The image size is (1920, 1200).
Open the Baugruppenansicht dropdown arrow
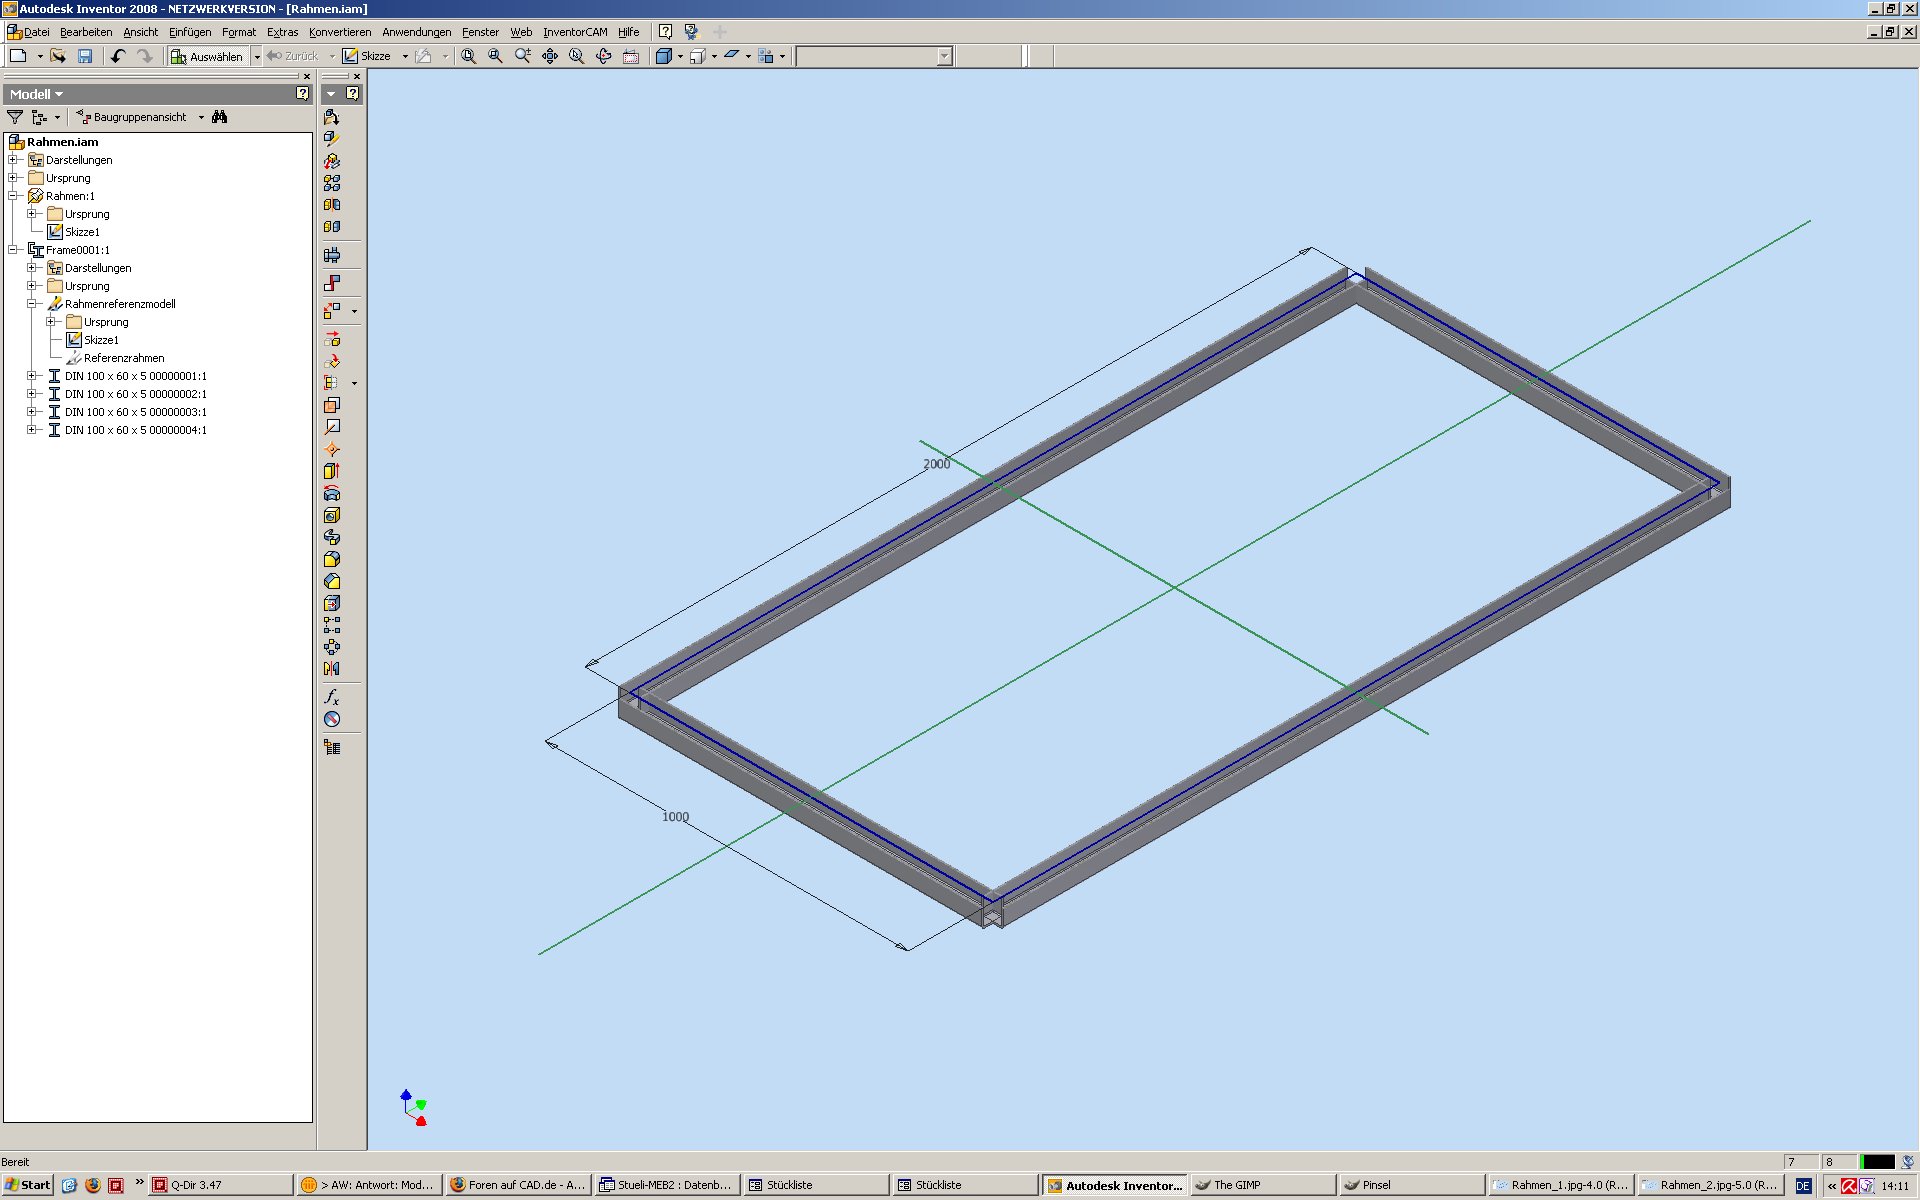tap(201, 117)
